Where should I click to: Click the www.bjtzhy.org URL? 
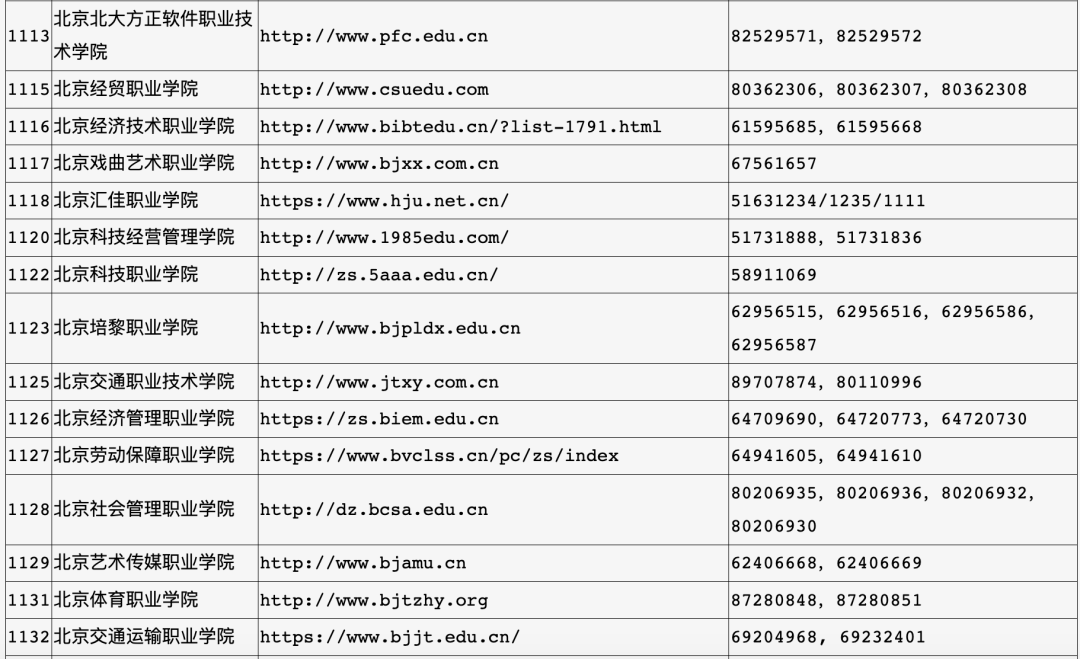coord(374,600)
